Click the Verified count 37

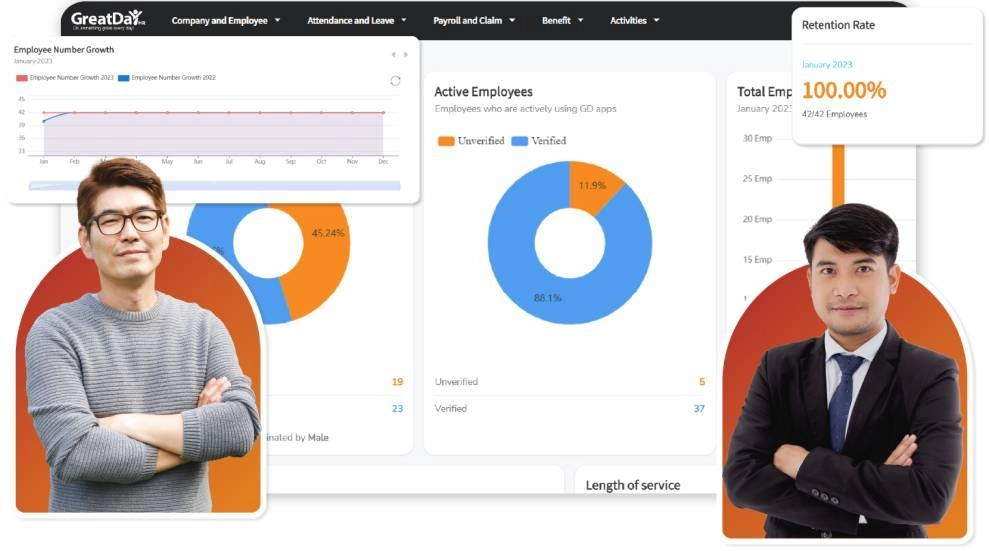(699, 408)
